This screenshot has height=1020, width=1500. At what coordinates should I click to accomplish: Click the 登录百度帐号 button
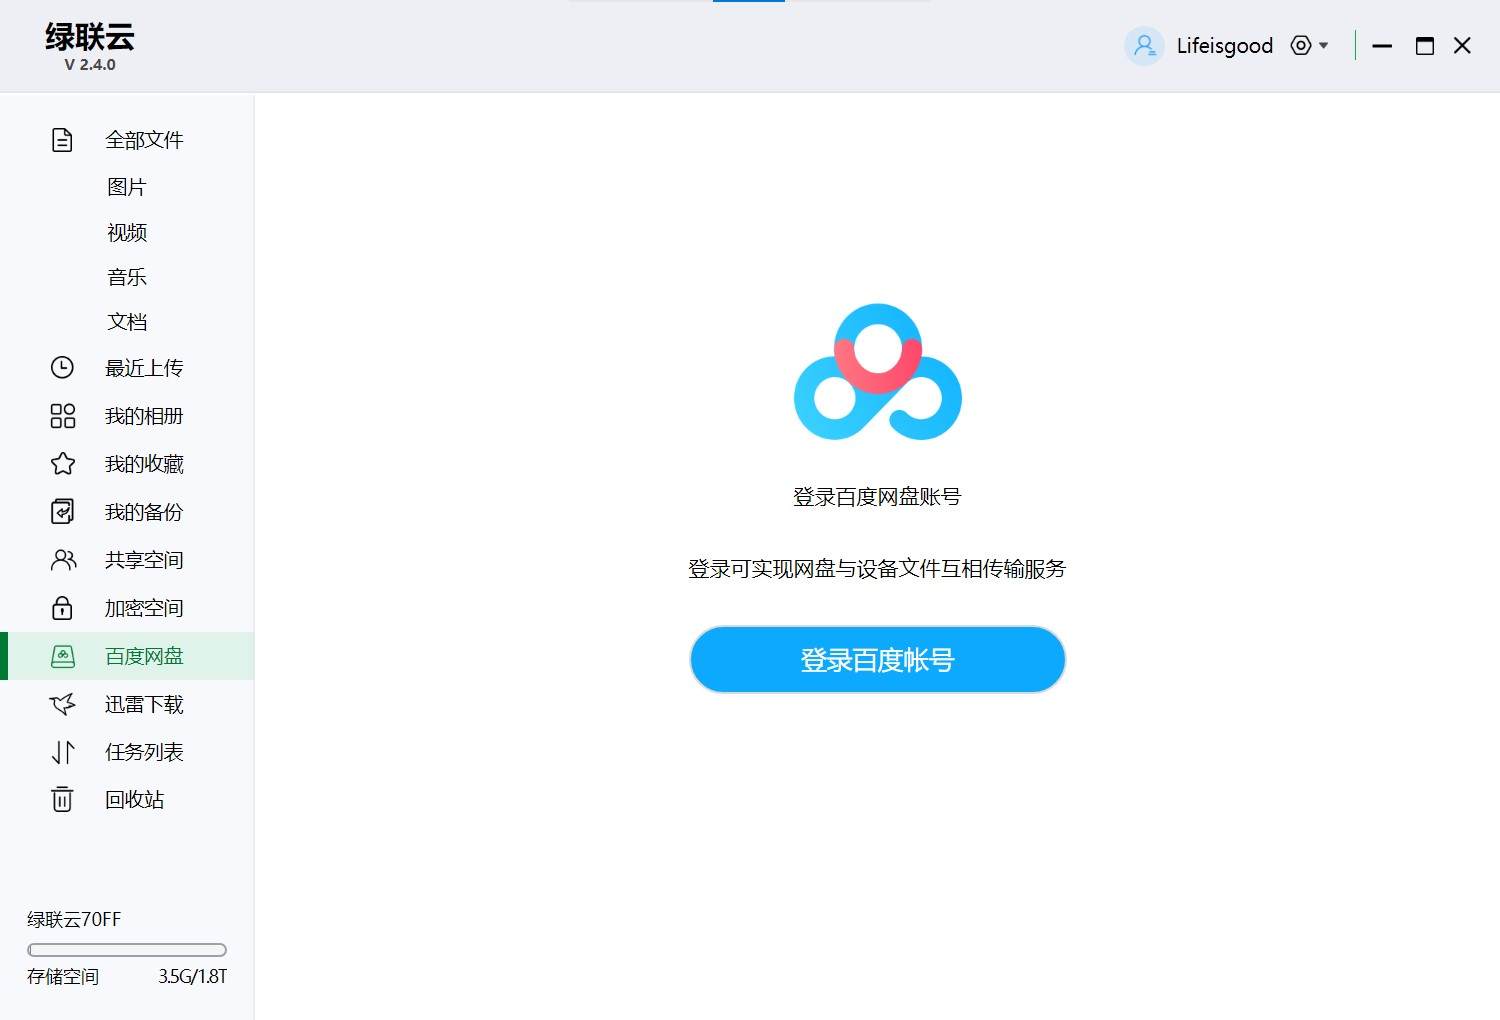tap(878, 660)
